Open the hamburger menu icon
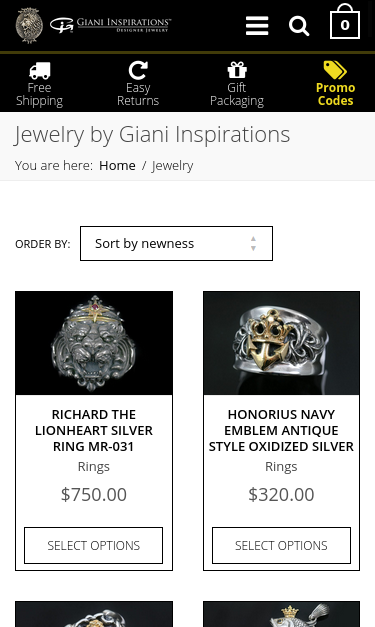Image resolution: width=375 pixels, height=627 pixels. pyautogui.click(x=257, y=26)
